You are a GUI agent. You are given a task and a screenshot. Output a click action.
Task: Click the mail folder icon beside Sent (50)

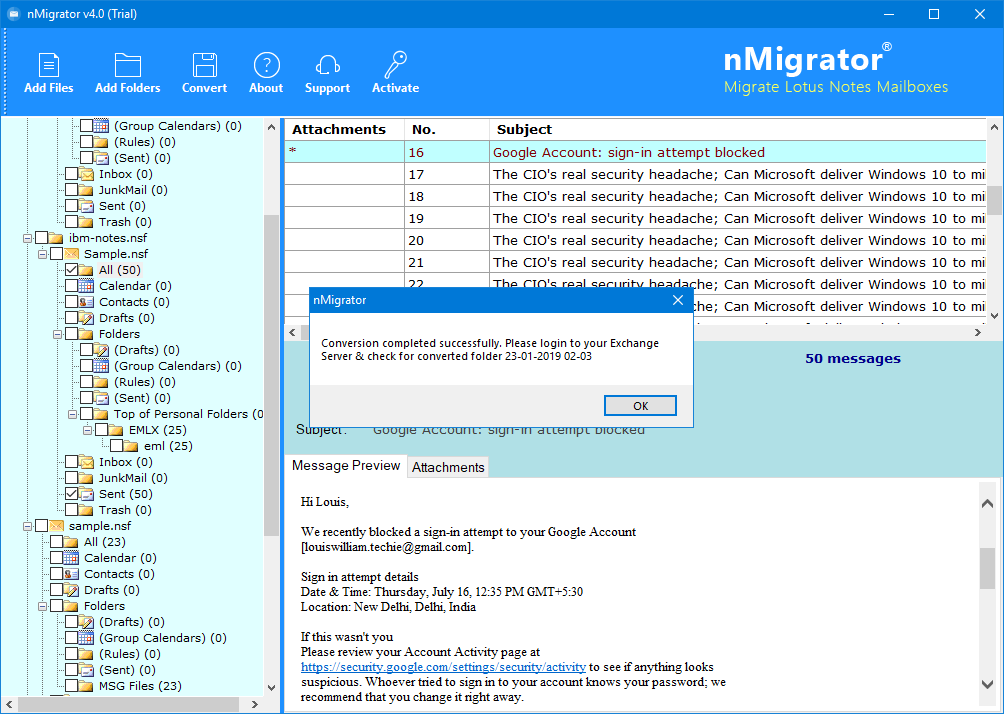[86, 494]
